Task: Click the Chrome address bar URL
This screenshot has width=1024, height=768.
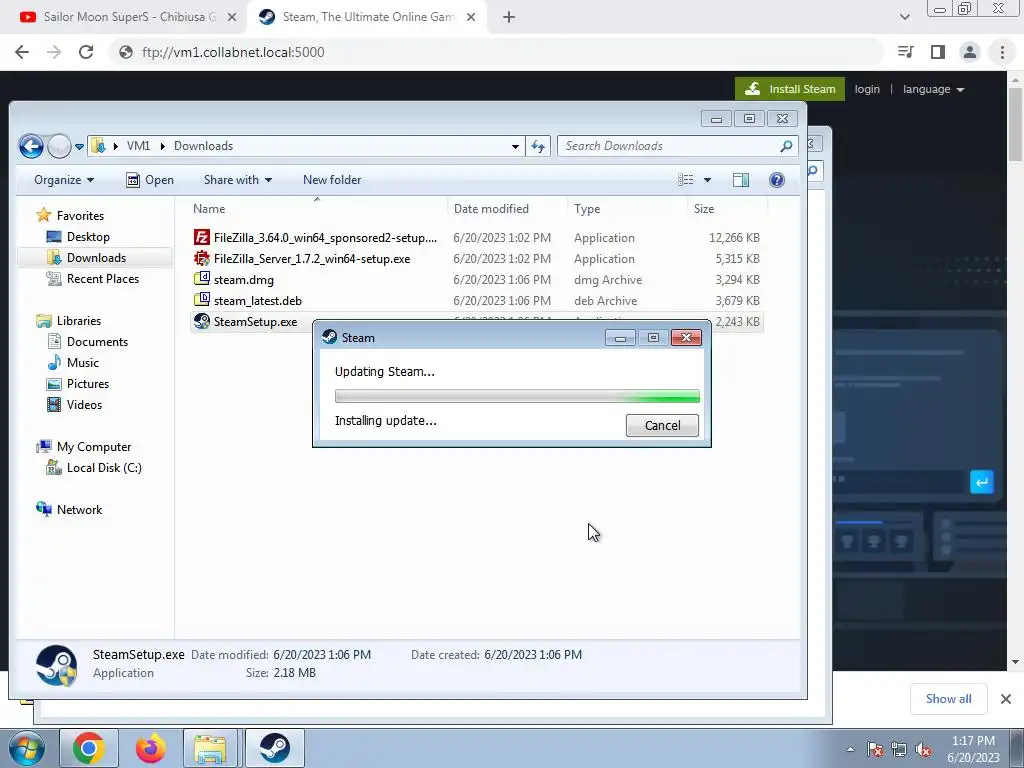Action: (233, 52)
